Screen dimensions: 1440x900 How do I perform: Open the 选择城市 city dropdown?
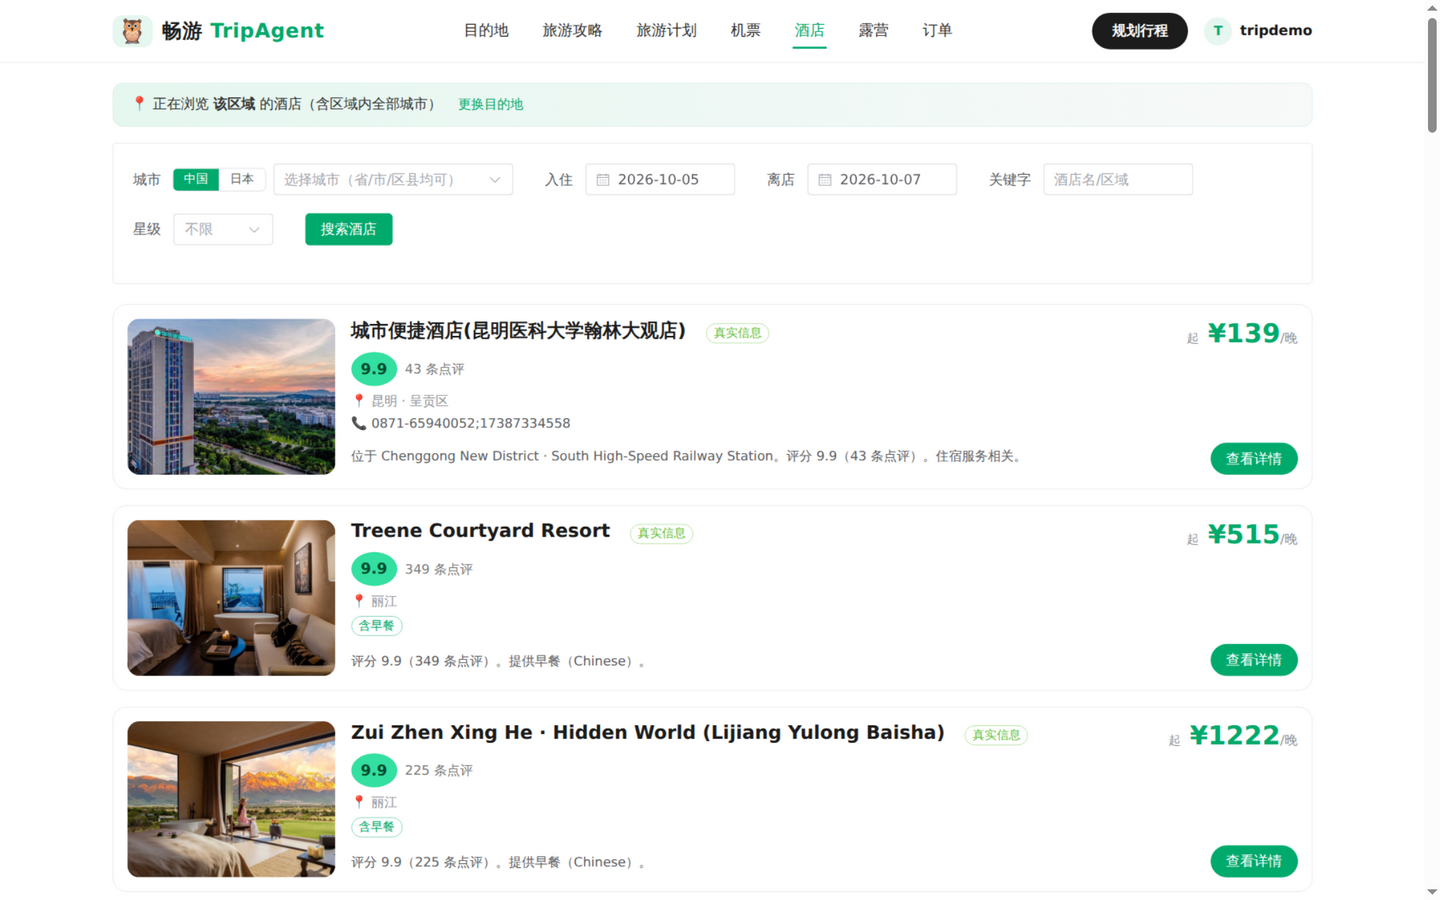[393, 180]
